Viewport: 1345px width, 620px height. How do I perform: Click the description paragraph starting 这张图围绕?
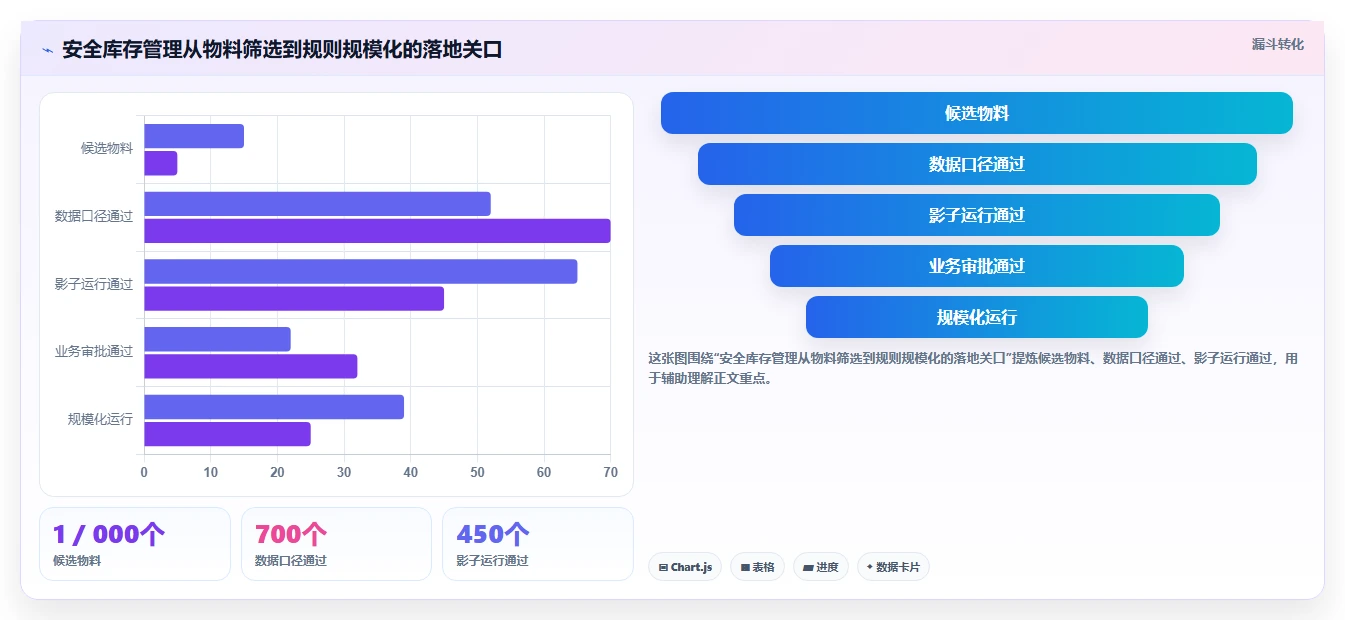pyautogui.click(x=973, y=368)
